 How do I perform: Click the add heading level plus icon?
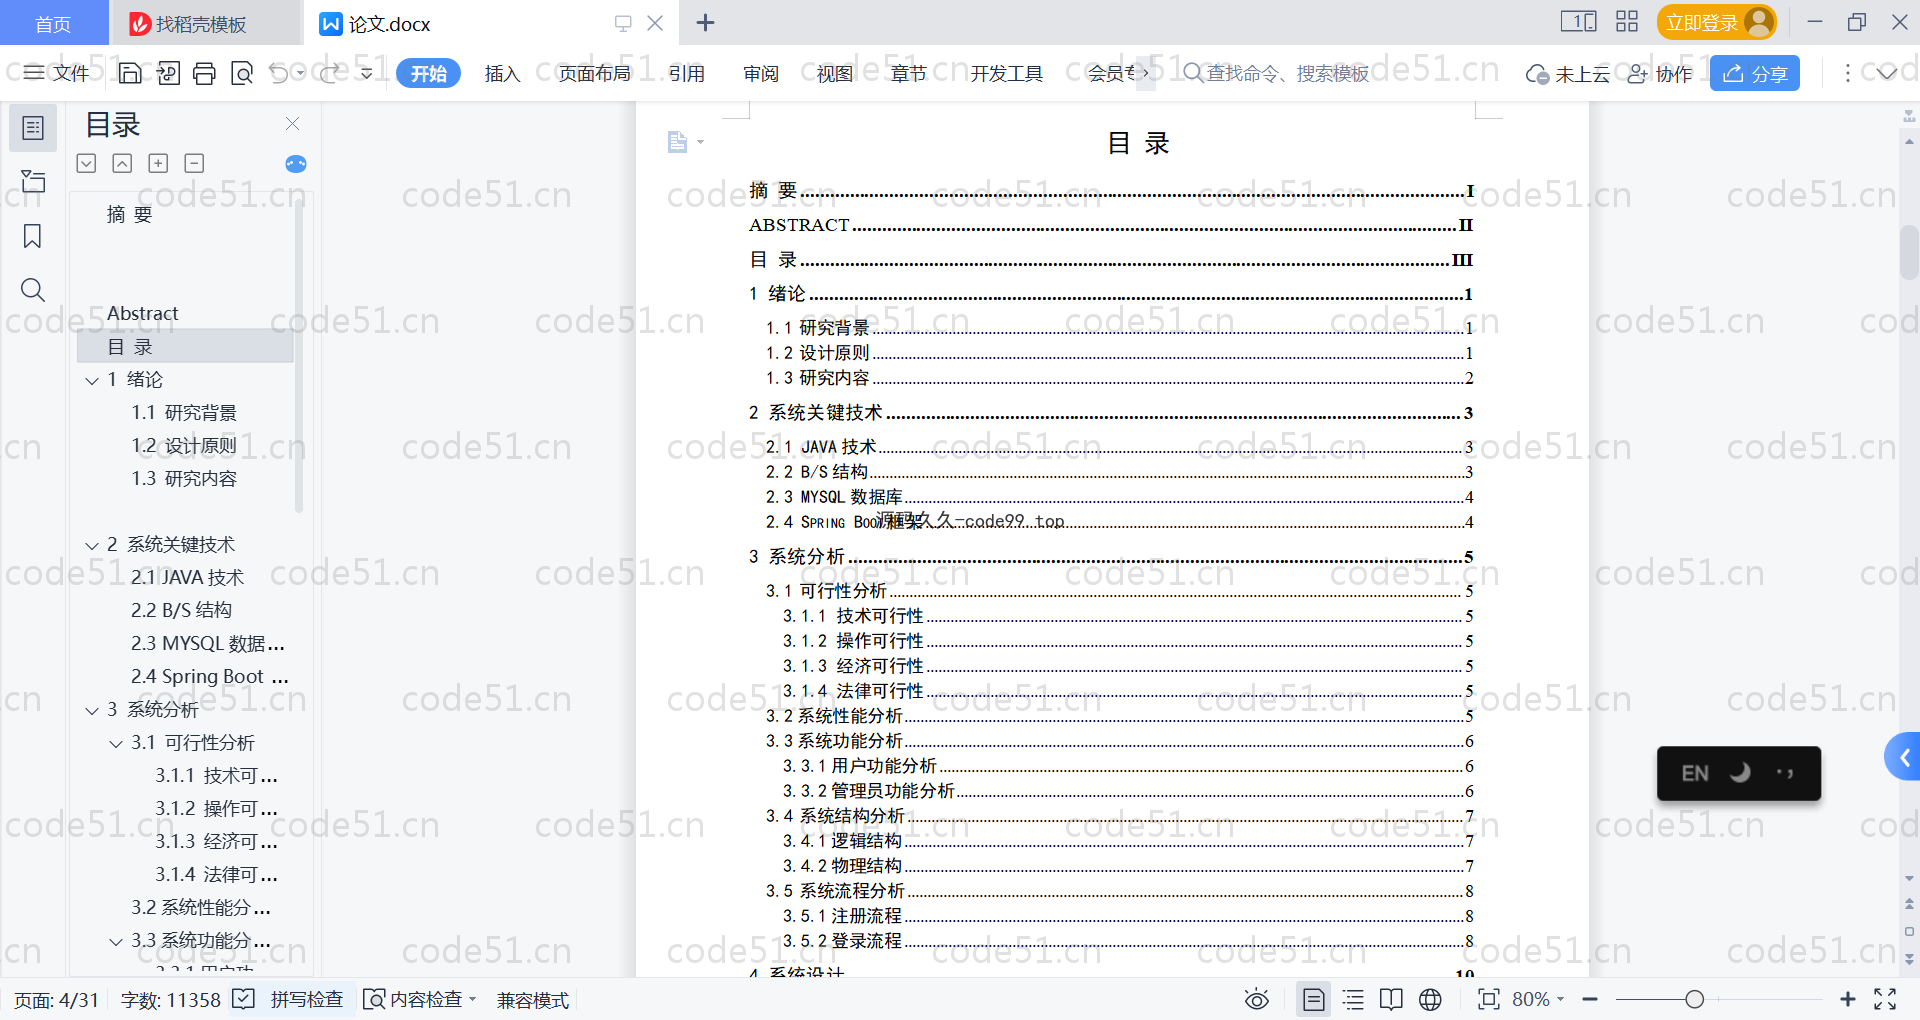pyautogui.click(x=158, y=163)
